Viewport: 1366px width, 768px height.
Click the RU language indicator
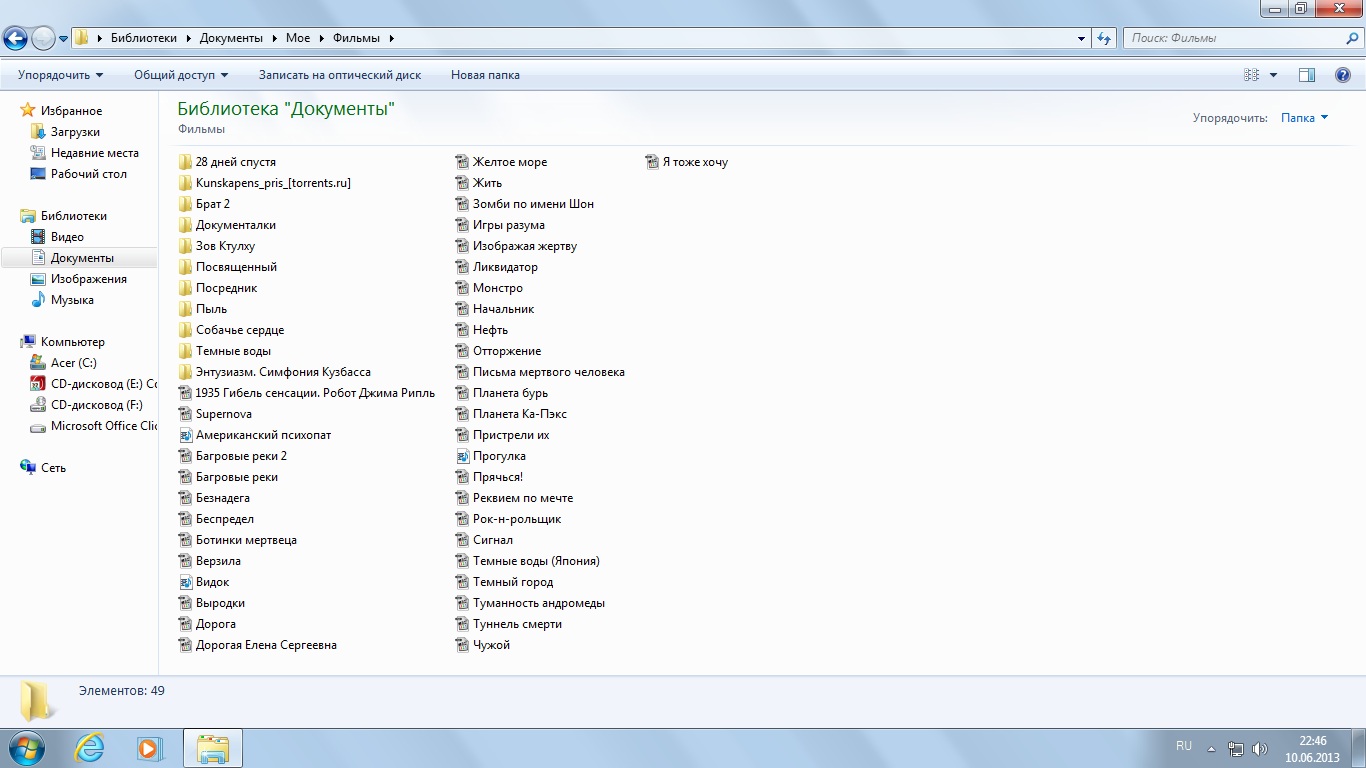1184,747
